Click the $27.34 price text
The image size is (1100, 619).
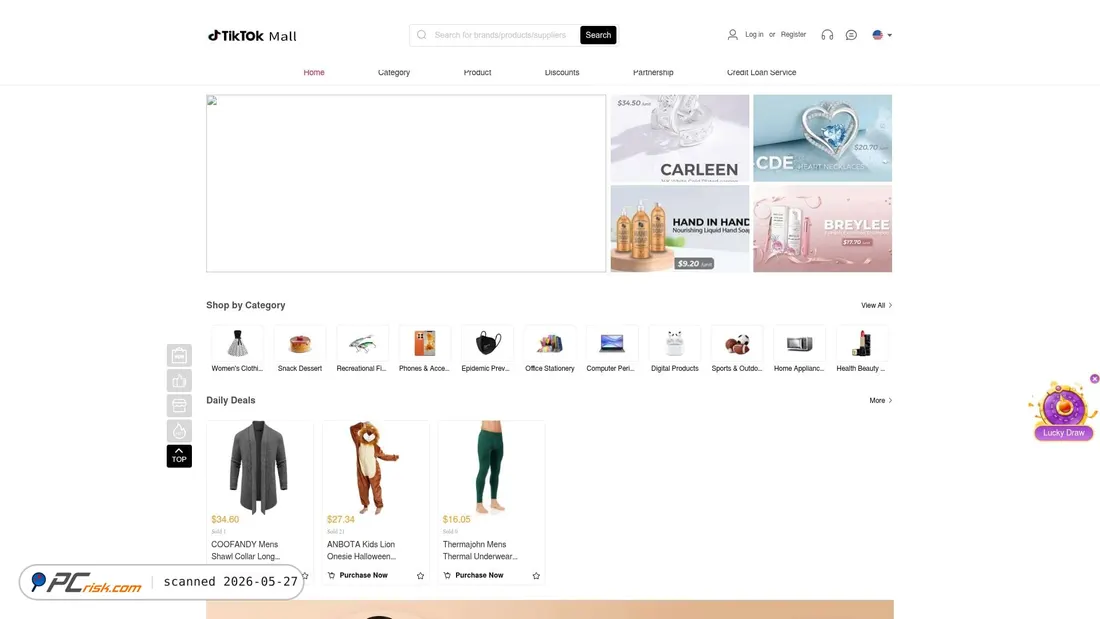click(340, 520)
